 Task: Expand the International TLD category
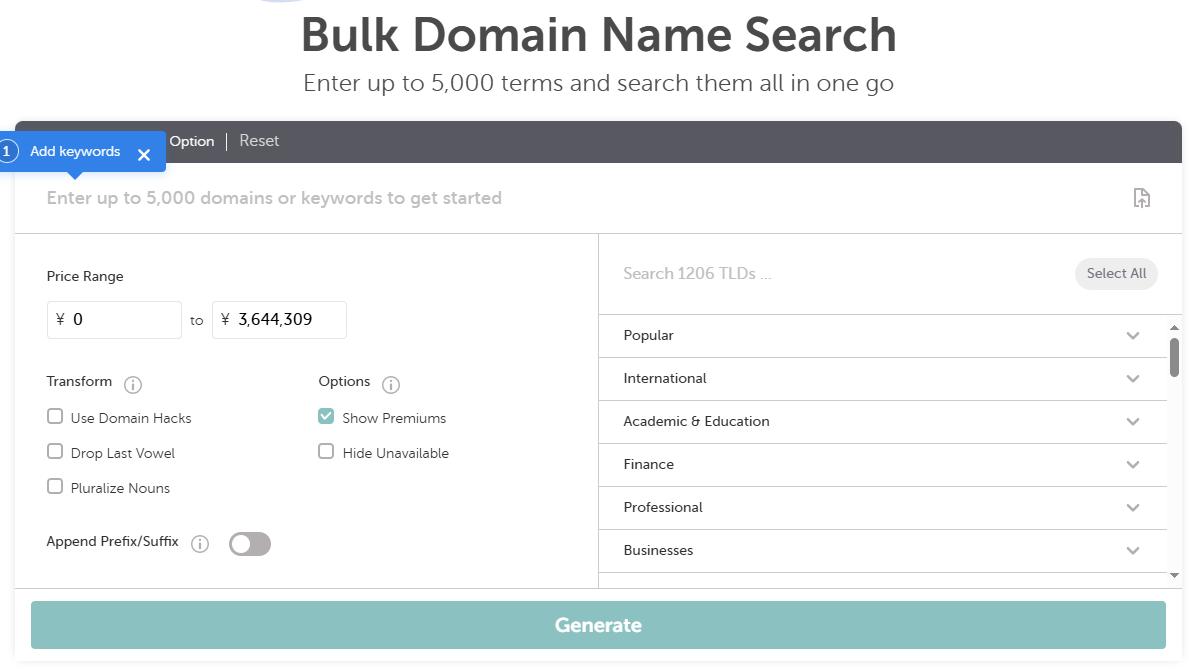[x=1132, y=379]
